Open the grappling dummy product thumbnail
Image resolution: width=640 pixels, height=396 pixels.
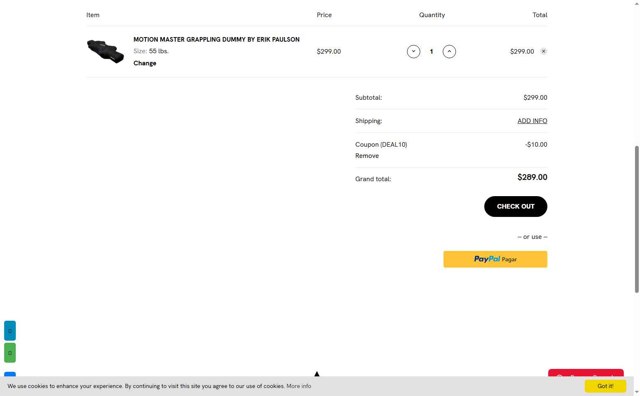point(105,51)
